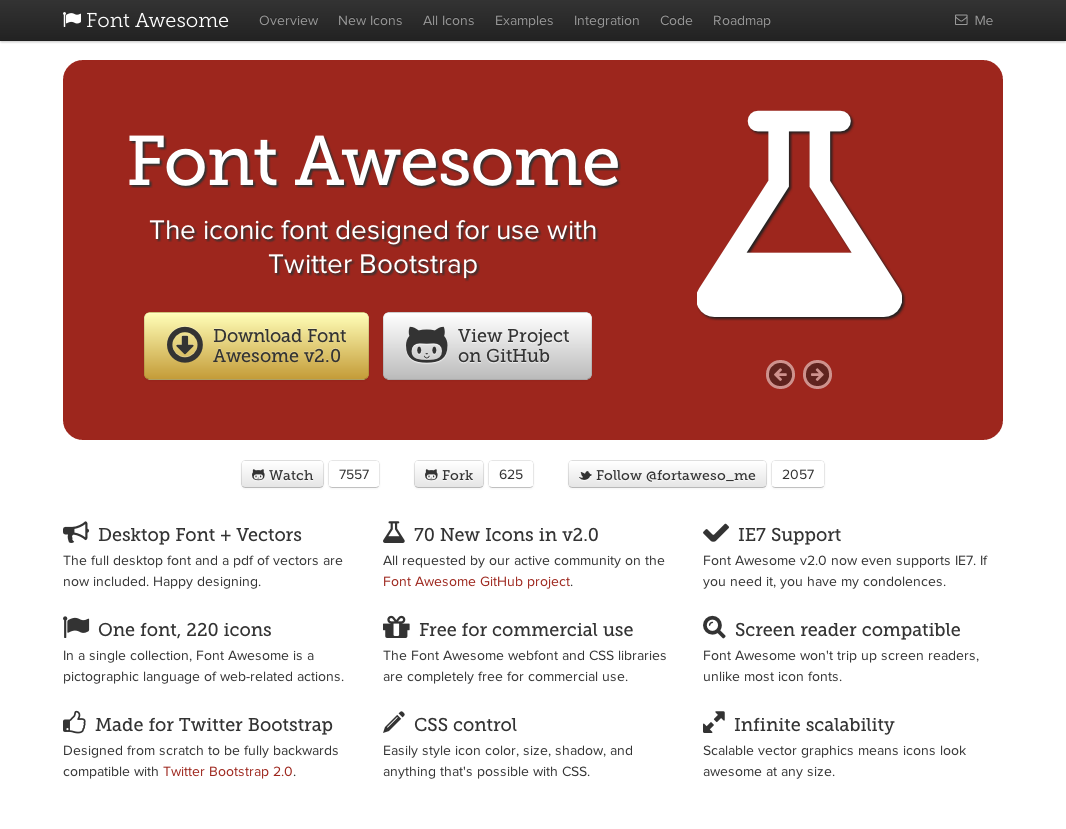The height and width of the screenshot is (829, 1066).
Task: Click the thumbs-up icon beside Made for Twitter Bootstrap
Action: click(75, 722)
